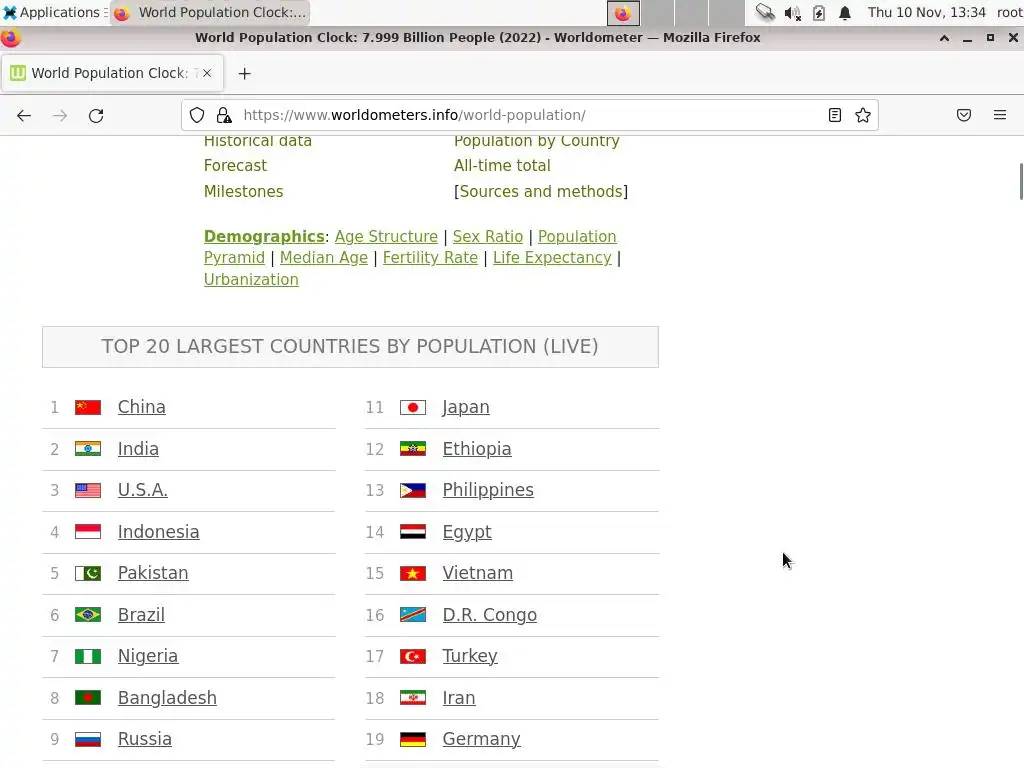The height and width of the screenshot is (768, 1024).
Task: Click the forward navigation arrow
Action: point(60,116)
